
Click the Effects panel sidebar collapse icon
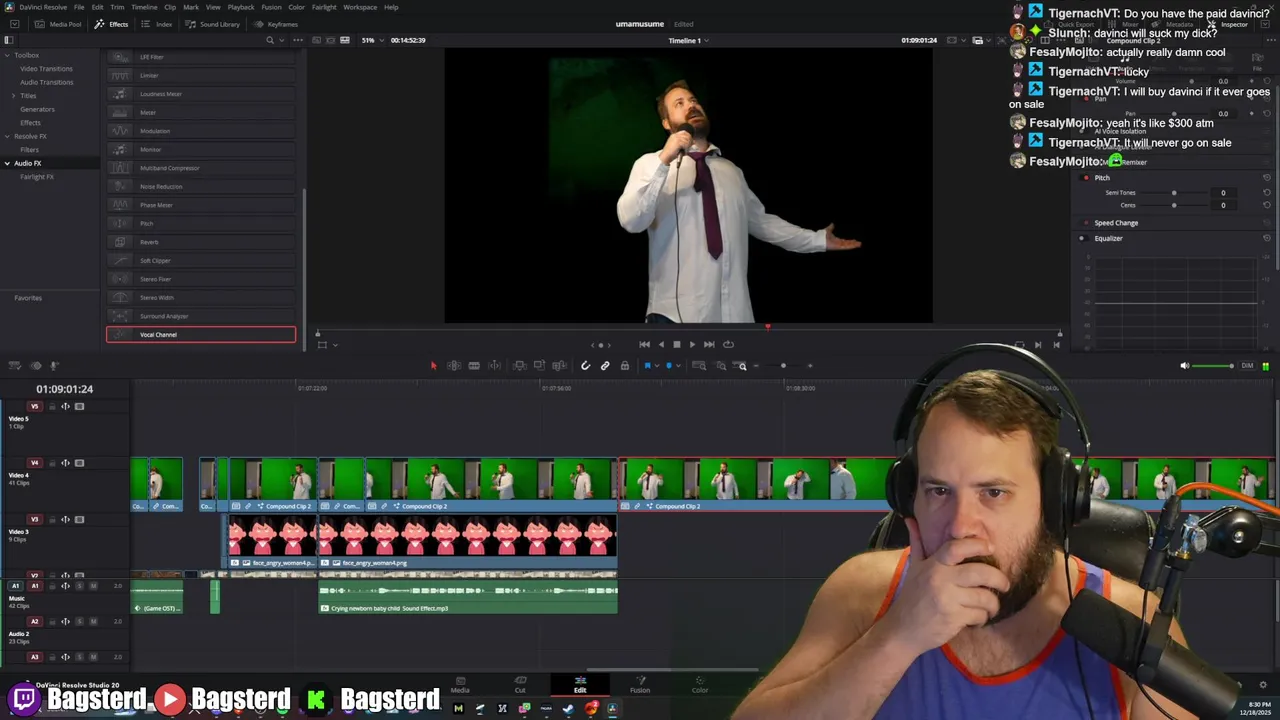[8, 40]
